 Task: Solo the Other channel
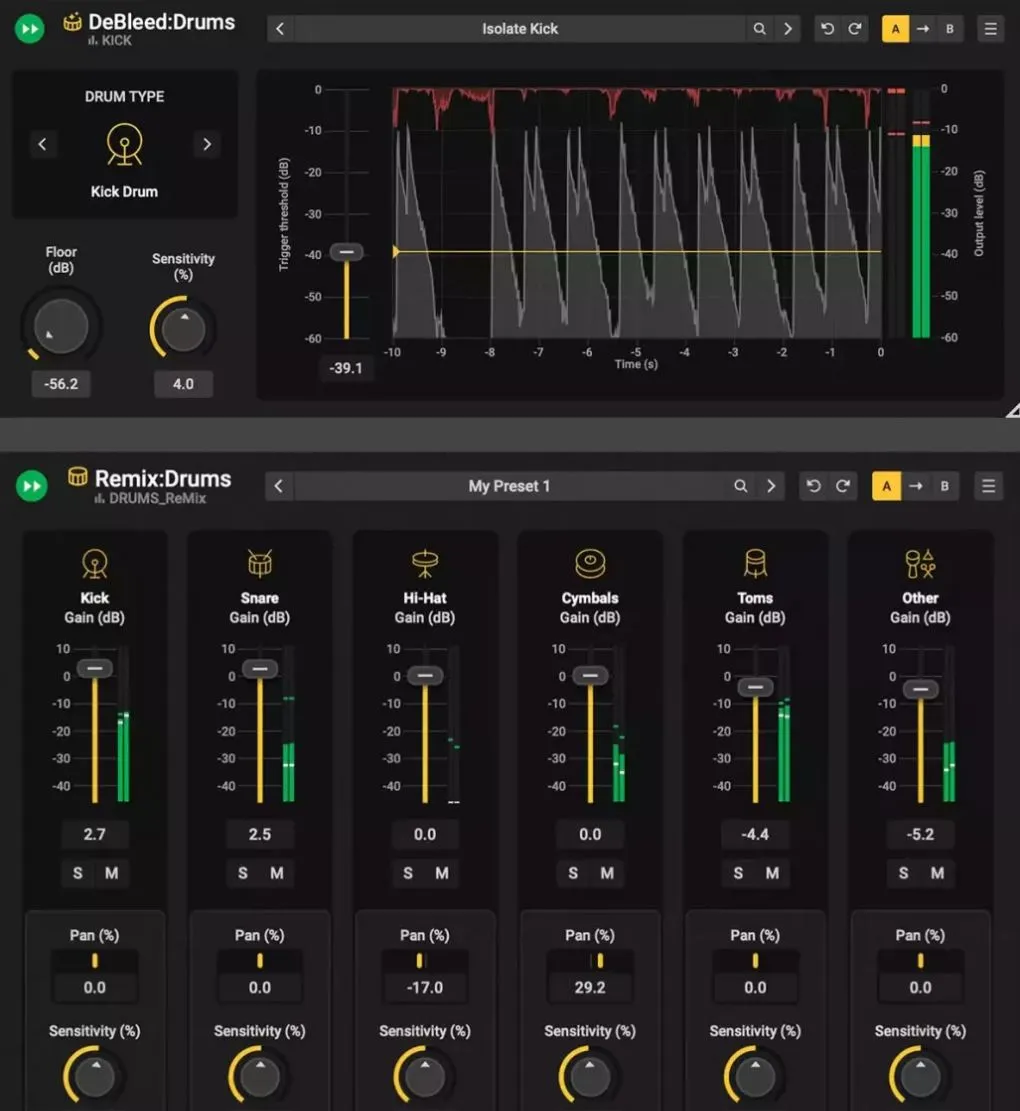tap(903, 873)
